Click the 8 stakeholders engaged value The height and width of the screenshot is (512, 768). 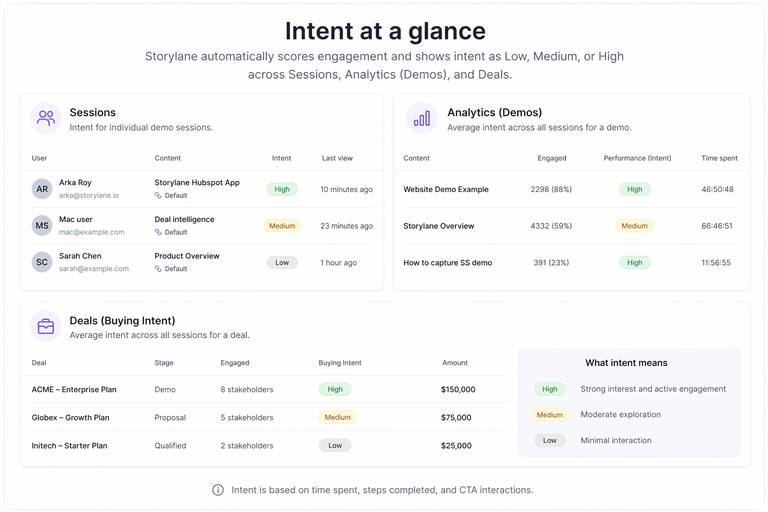pyautogui.click(x=247, y=390)
